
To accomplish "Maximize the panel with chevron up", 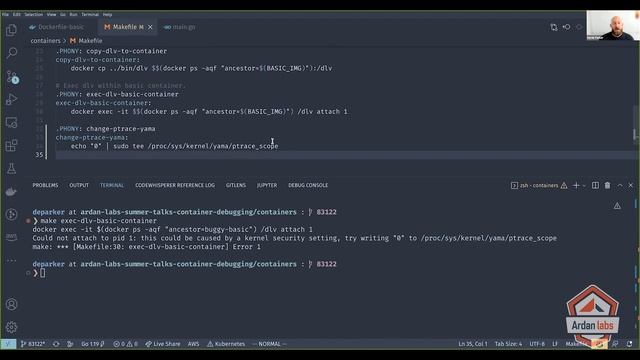I will click(620, 185).
